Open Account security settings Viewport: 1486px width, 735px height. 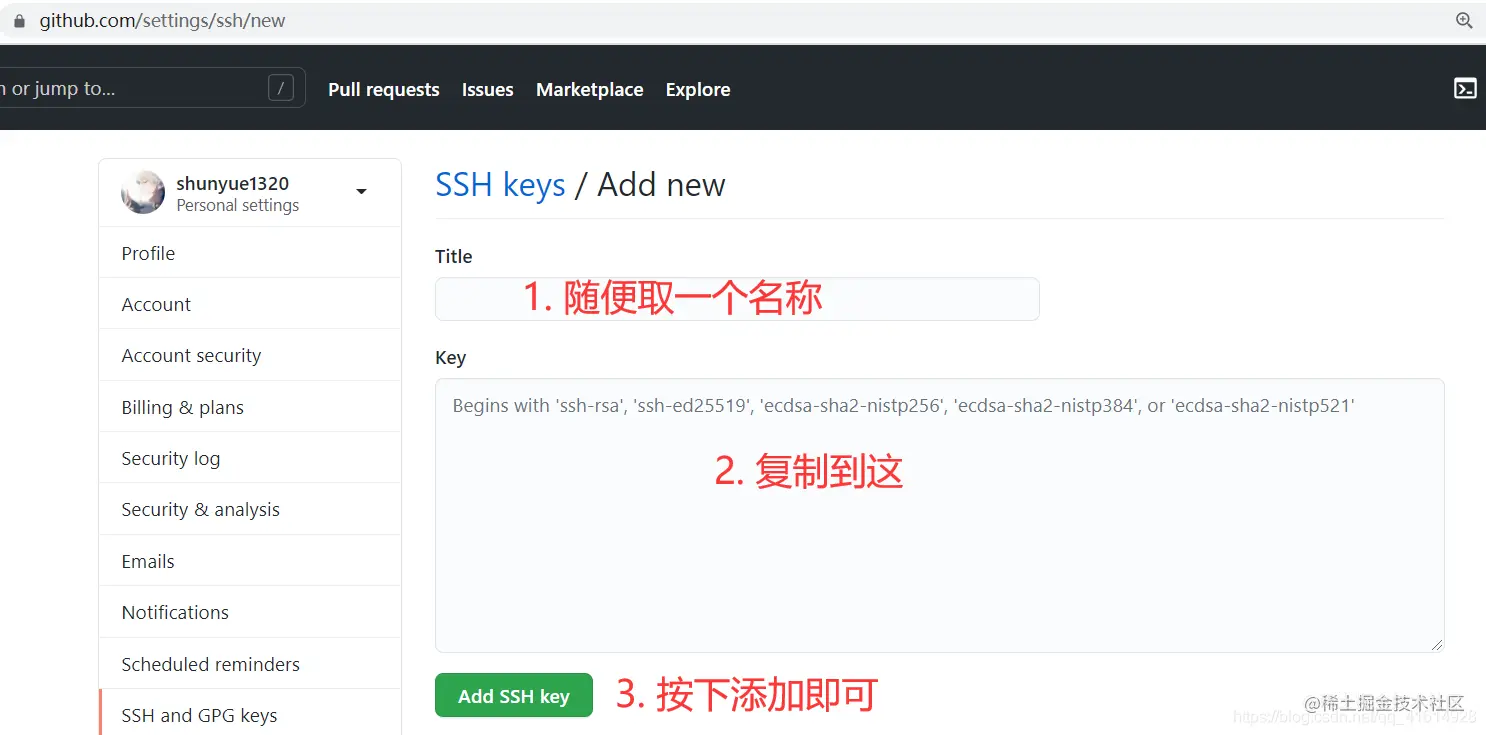point(250,355)
